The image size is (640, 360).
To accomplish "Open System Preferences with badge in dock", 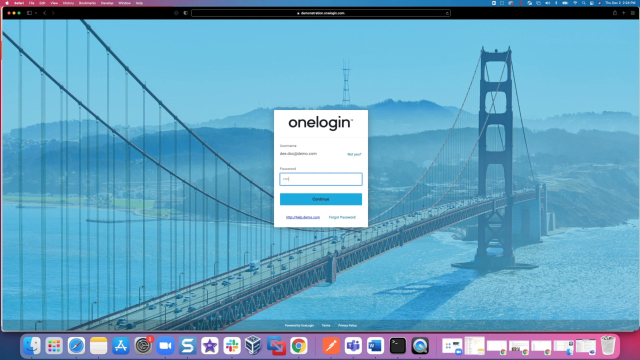I will tap(143, 346).
